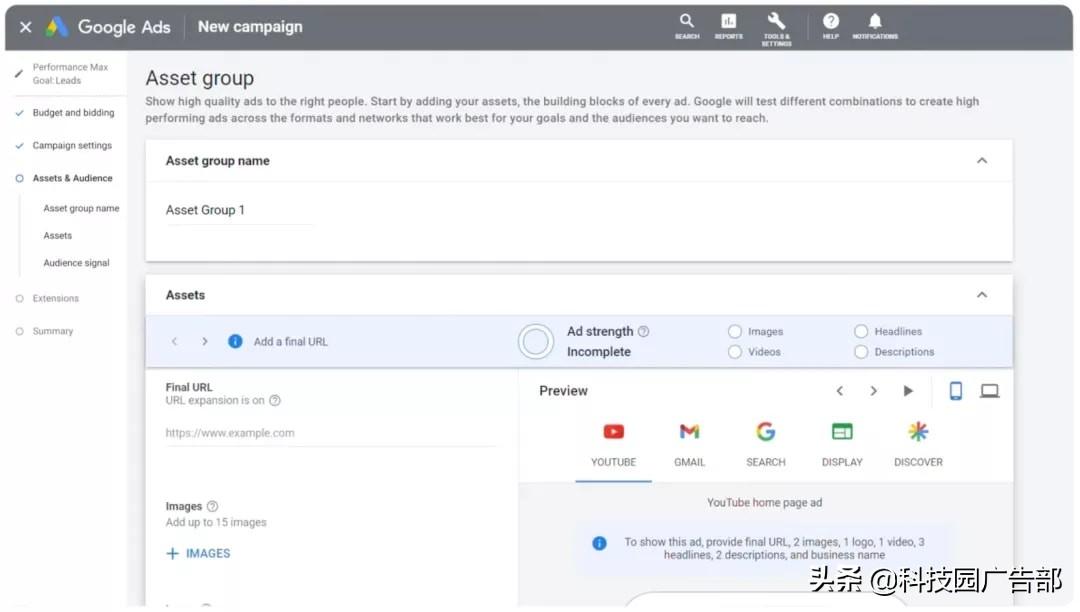Image resolution: width=1080 pixels, height=612 pixels.
Task: Go to Campaign settings step
Action: point(72,146)
